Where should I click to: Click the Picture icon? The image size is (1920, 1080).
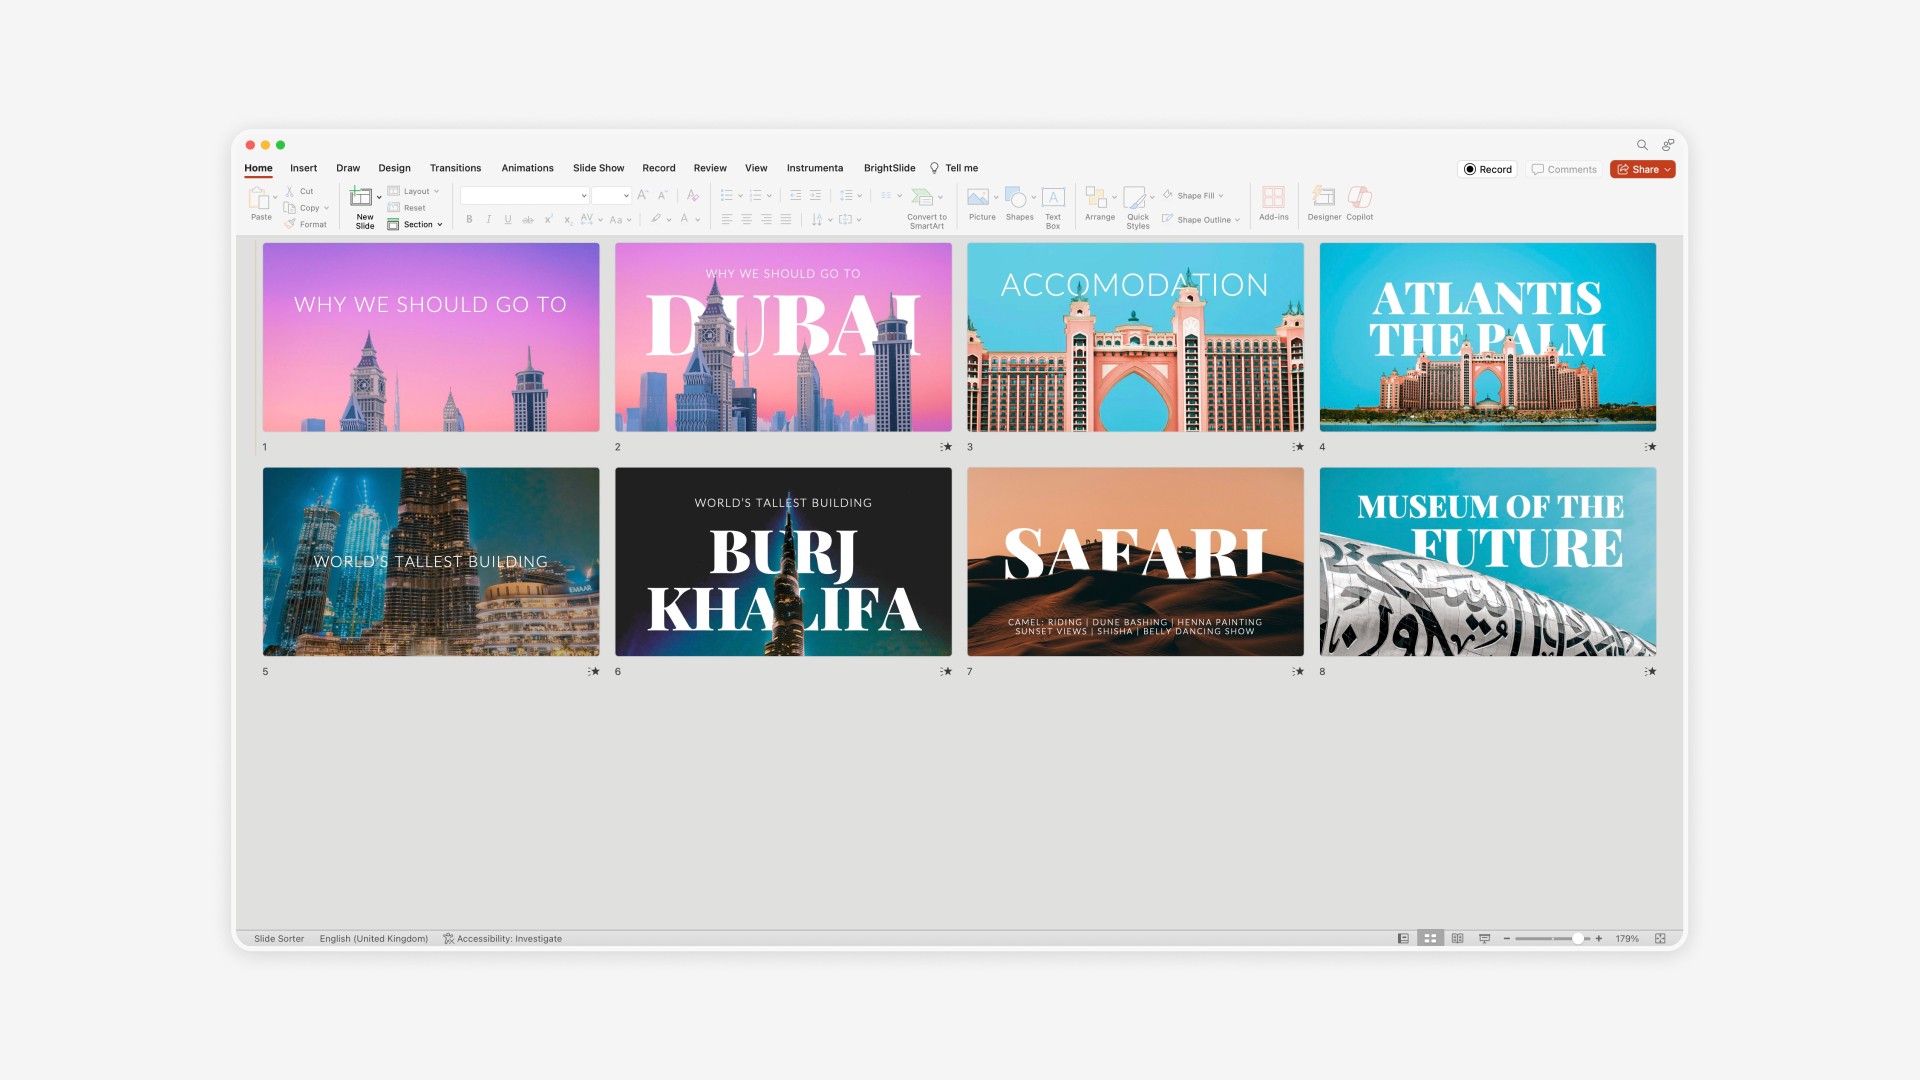point(979,198)
